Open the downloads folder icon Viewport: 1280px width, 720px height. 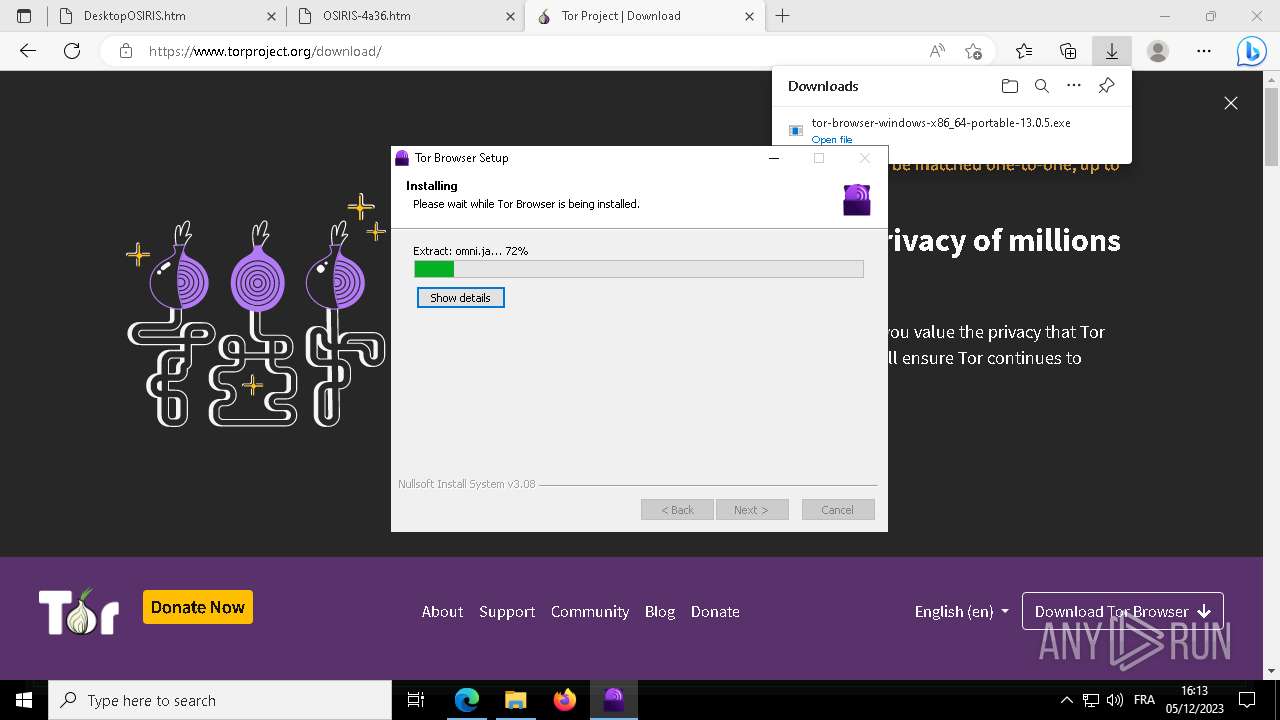1010,86
